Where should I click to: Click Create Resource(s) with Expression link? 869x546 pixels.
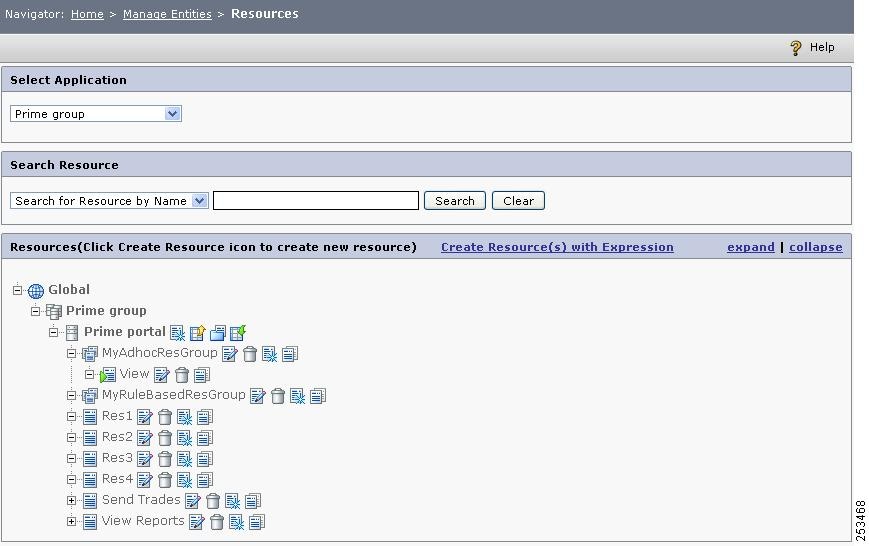coord(558,247)
